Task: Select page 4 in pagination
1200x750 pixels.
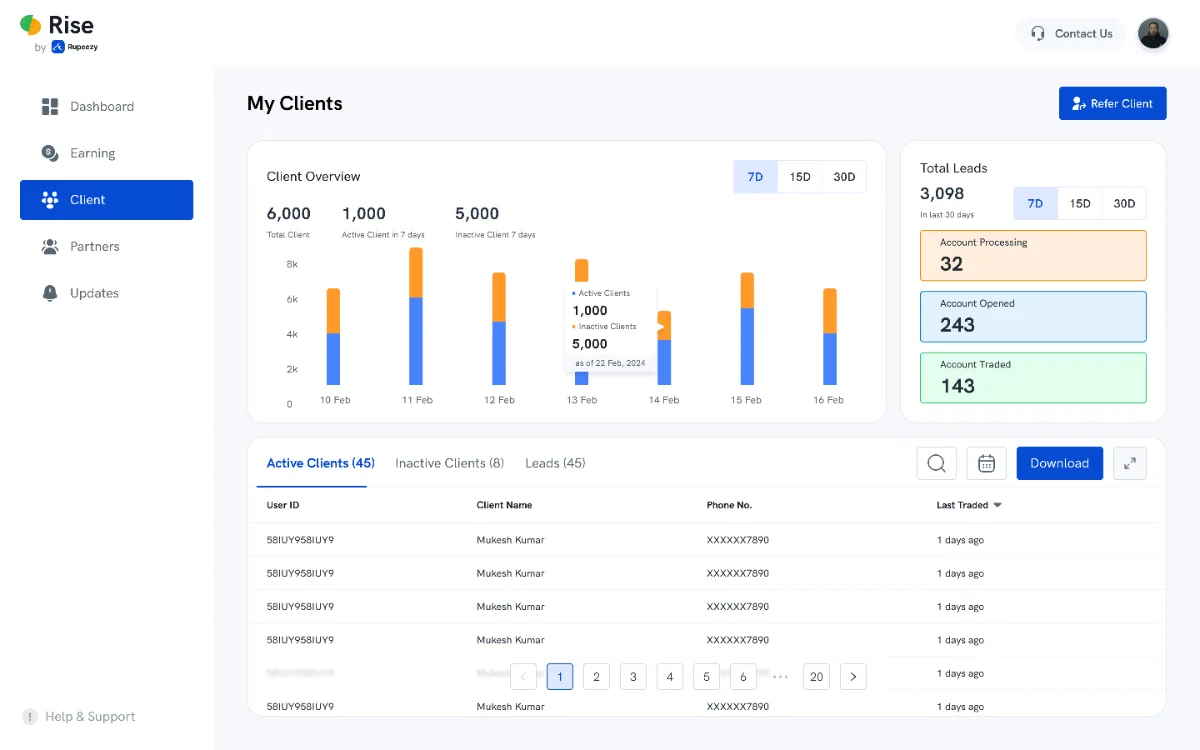Action: point(670,677)
